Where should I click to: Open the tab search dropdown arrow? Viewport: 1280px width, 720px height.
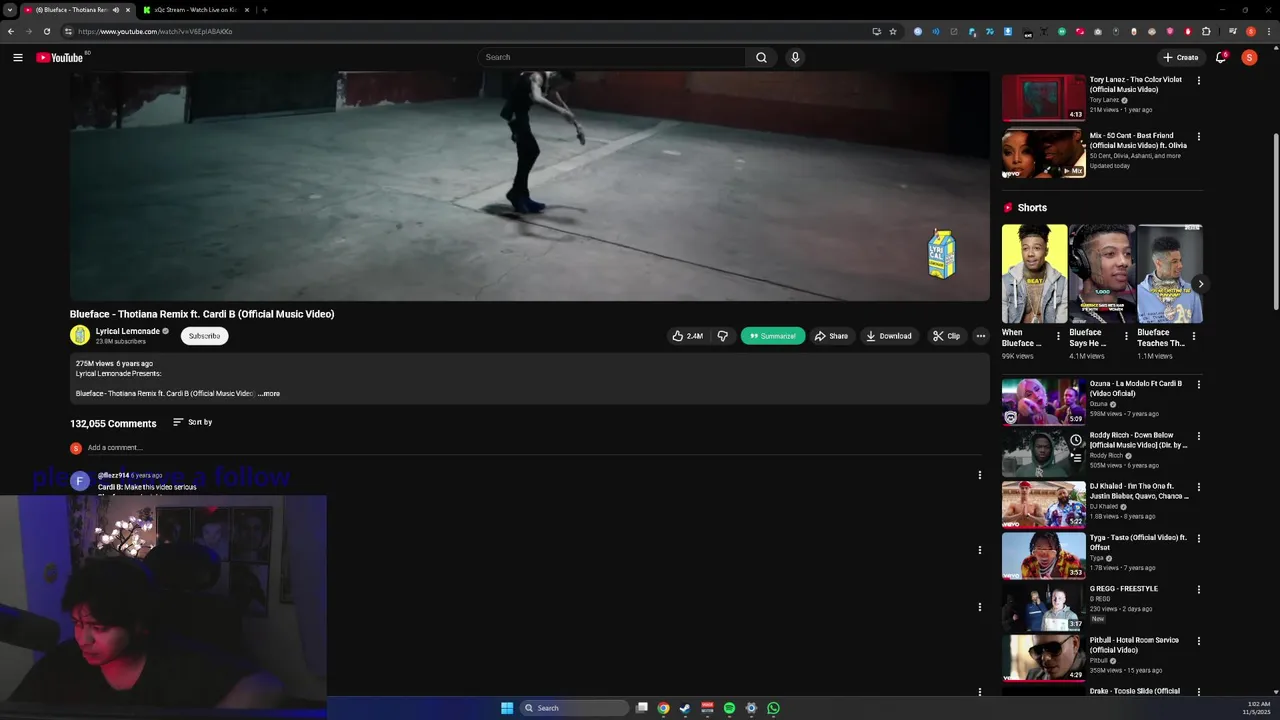click(x=9, y=10)
